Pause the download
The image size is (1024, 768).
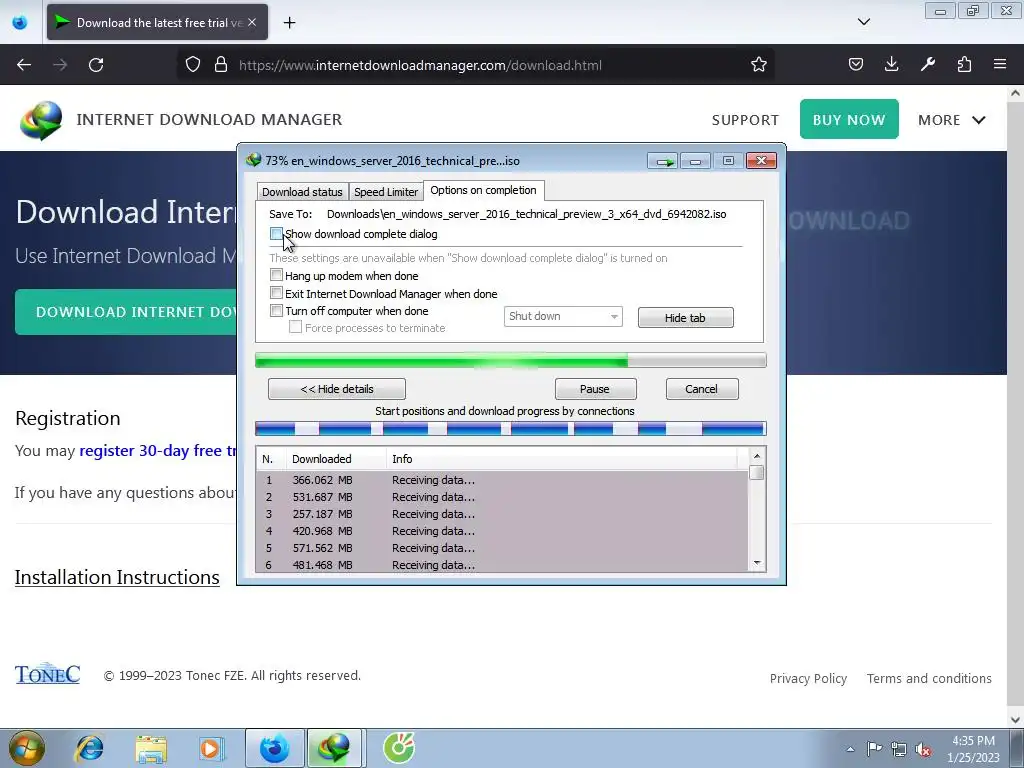point(595,389)
